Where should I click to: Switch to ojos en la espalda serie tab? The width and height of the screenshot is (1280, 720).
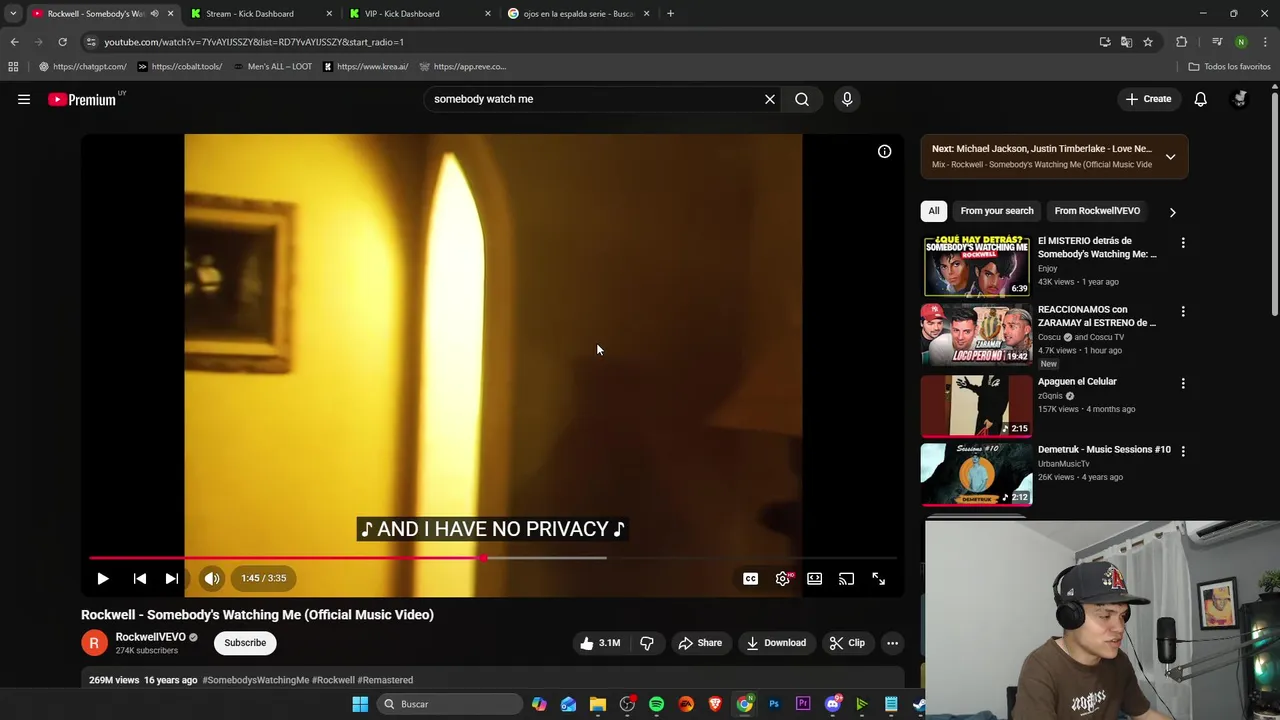578,14
